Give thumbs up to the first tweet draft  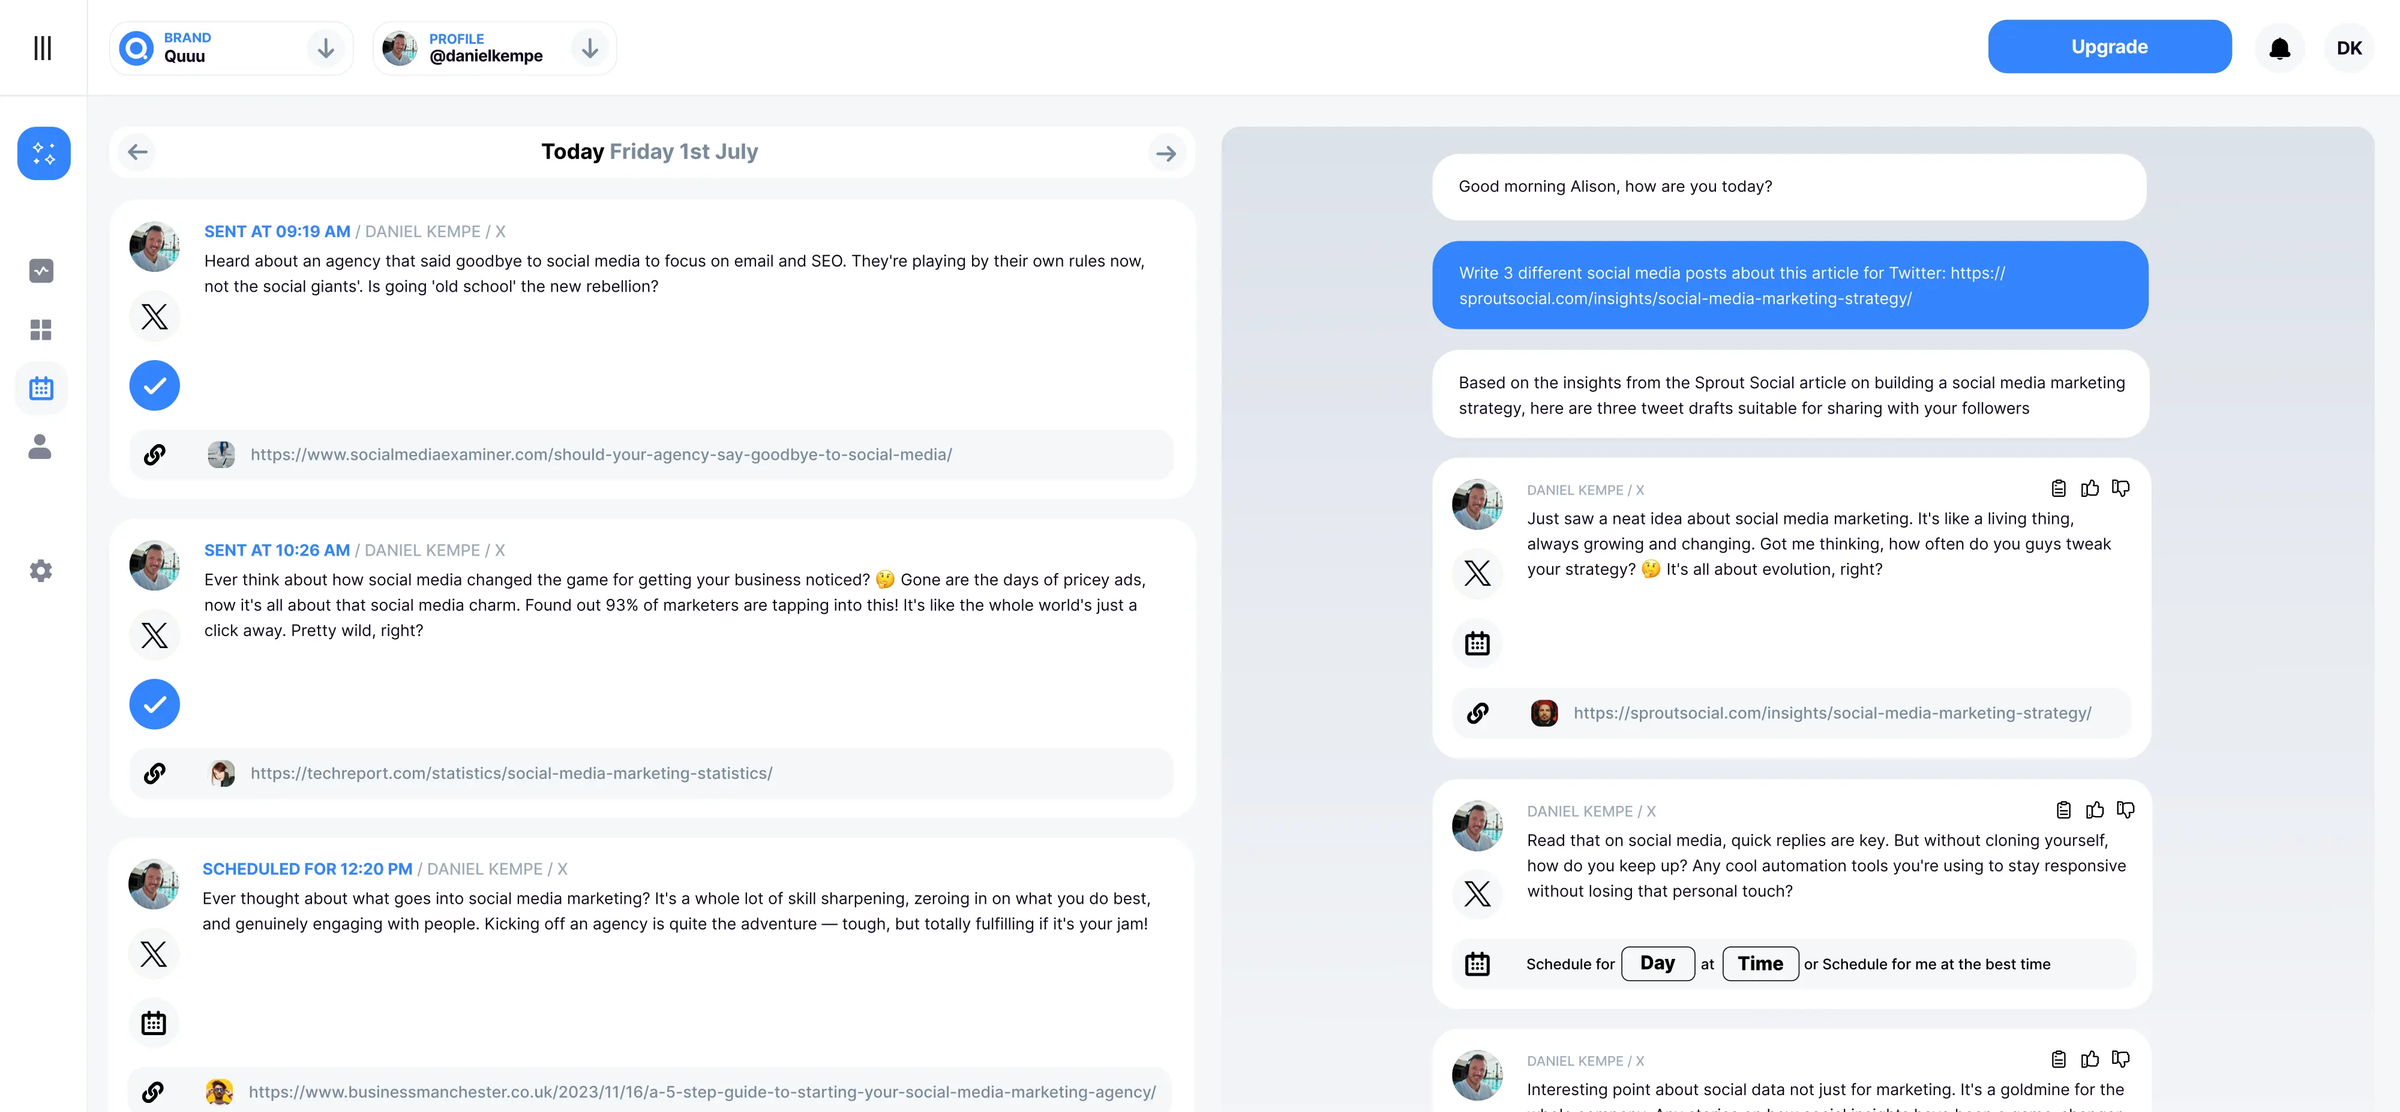(x=2090, y=488)
